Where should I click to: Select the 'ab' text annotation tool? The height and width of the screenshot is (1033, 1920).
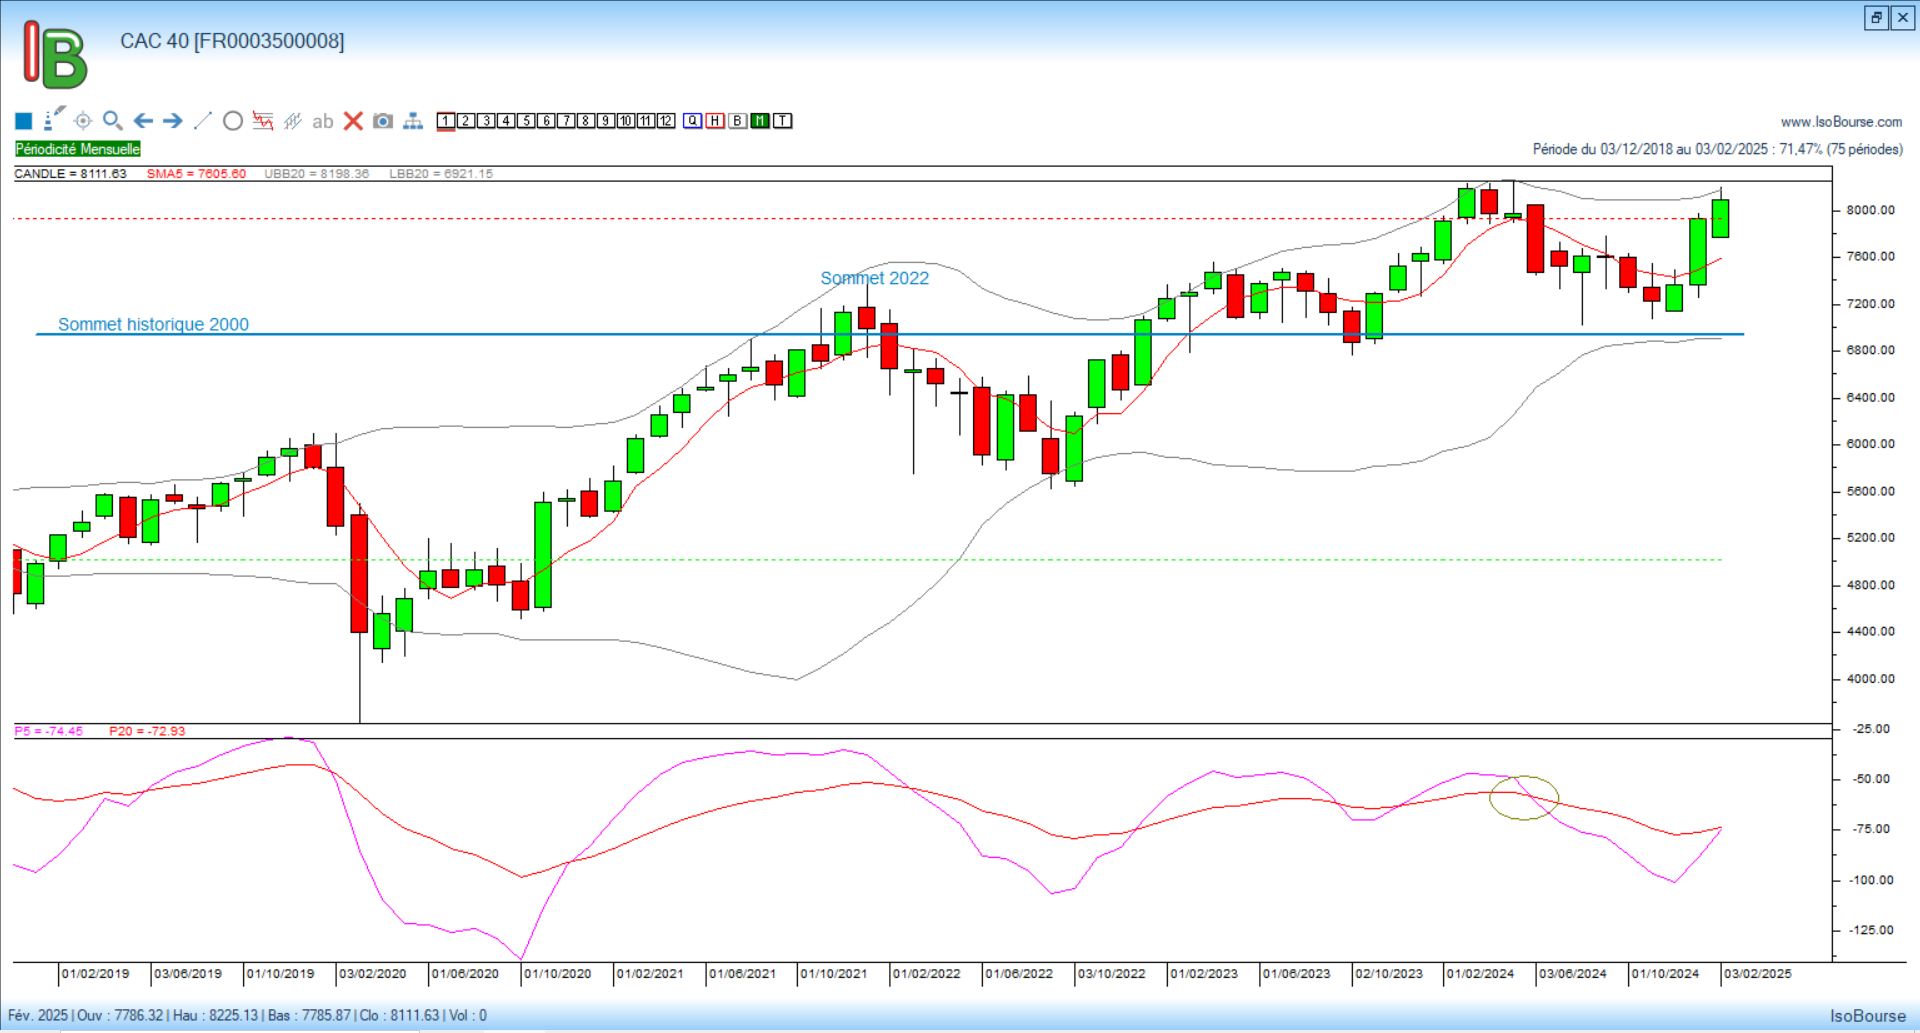(x=322, y=121)
